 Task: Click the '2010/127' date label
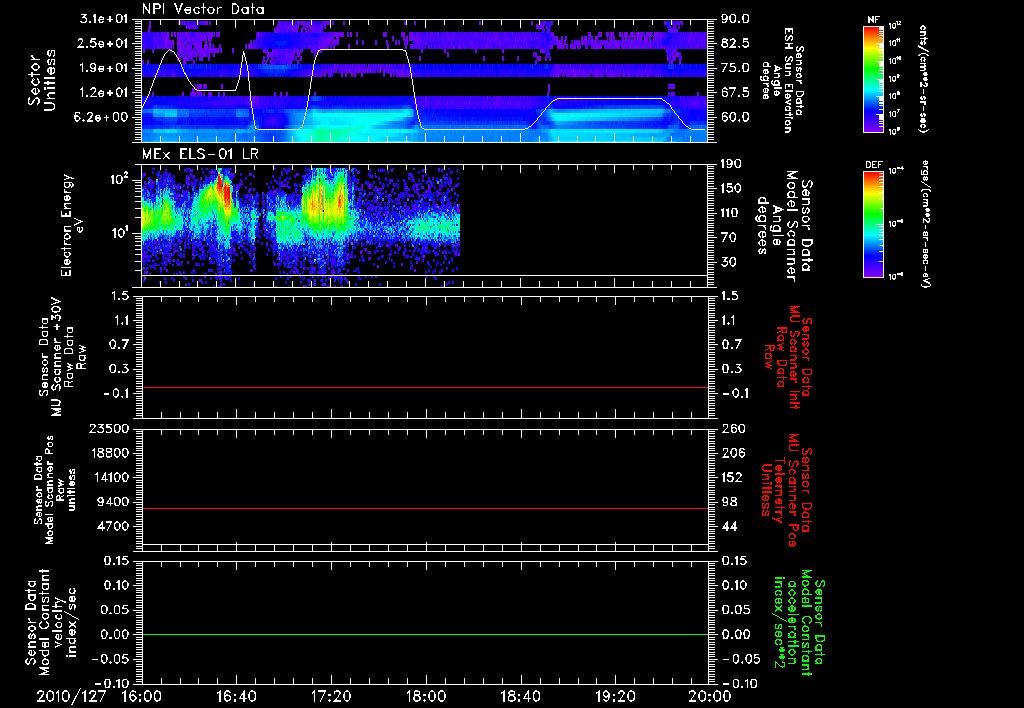(x=71, y=696)
